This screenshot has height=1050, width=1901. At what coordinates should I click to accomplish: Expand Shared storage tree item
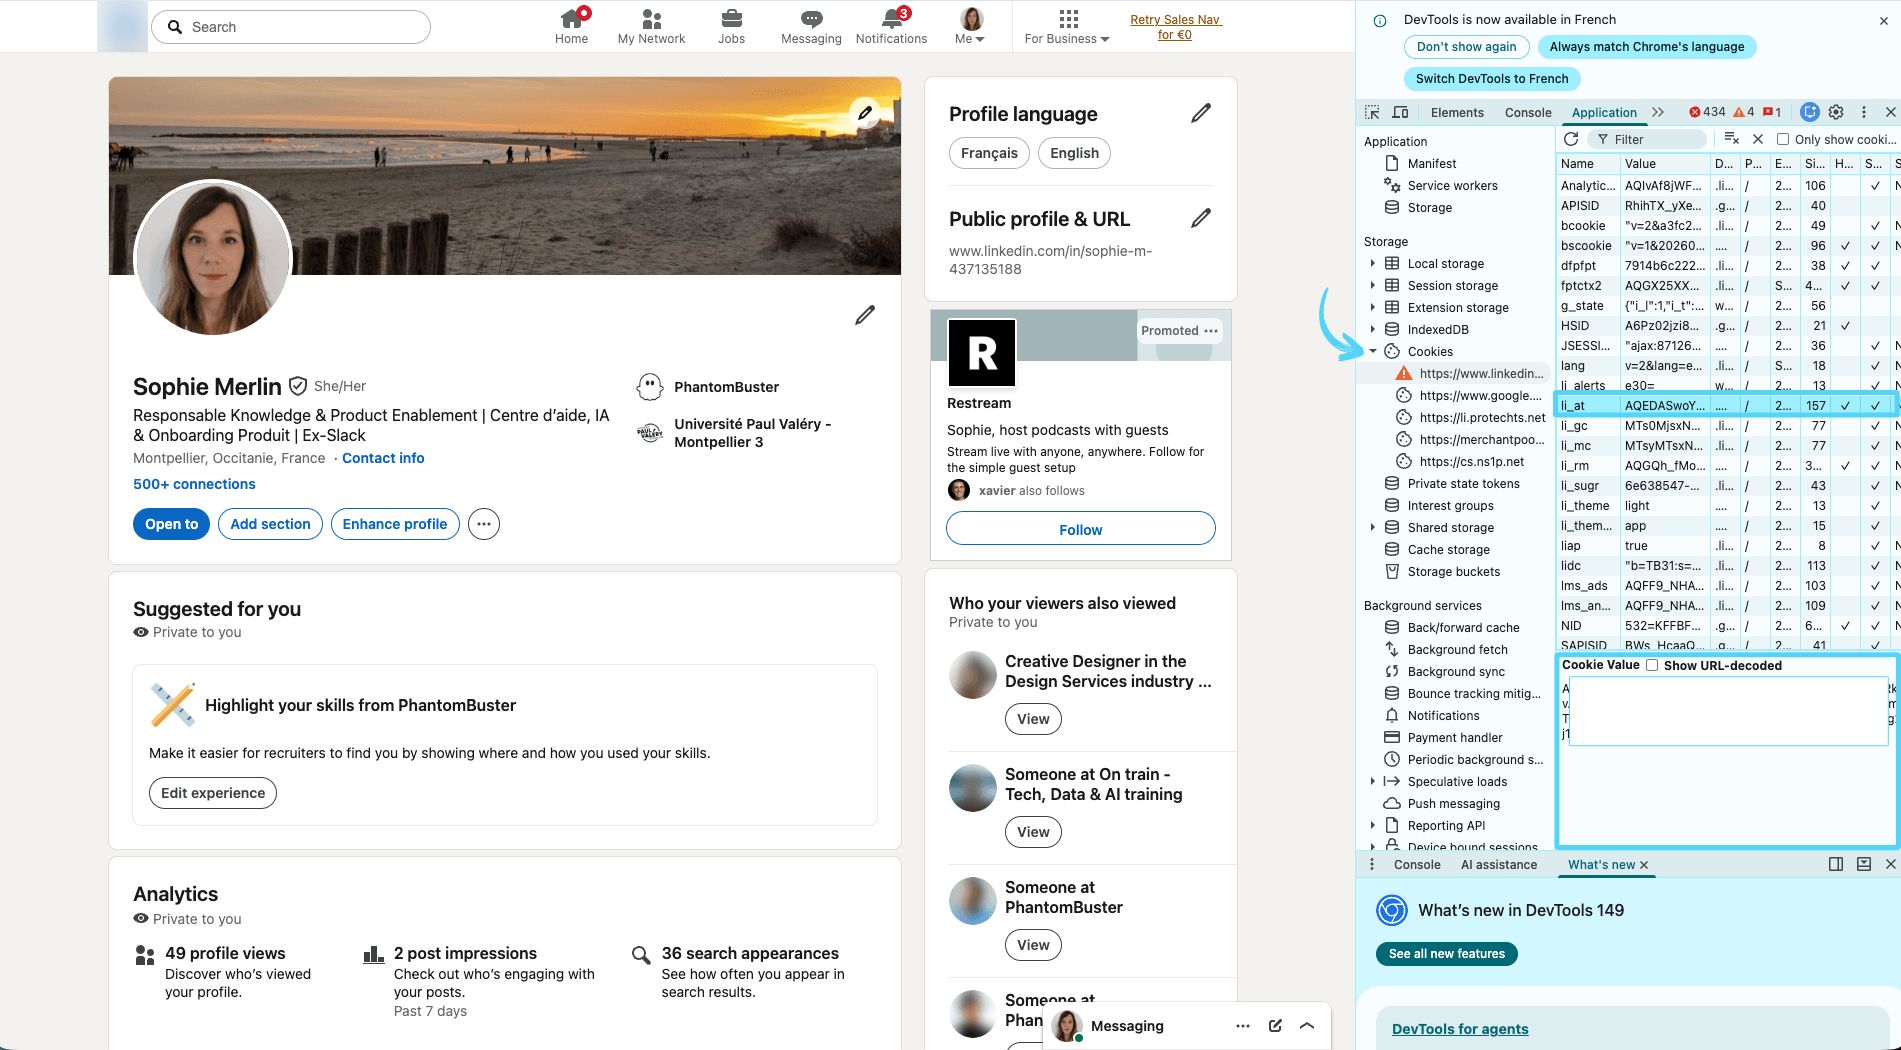[1372, 528]
